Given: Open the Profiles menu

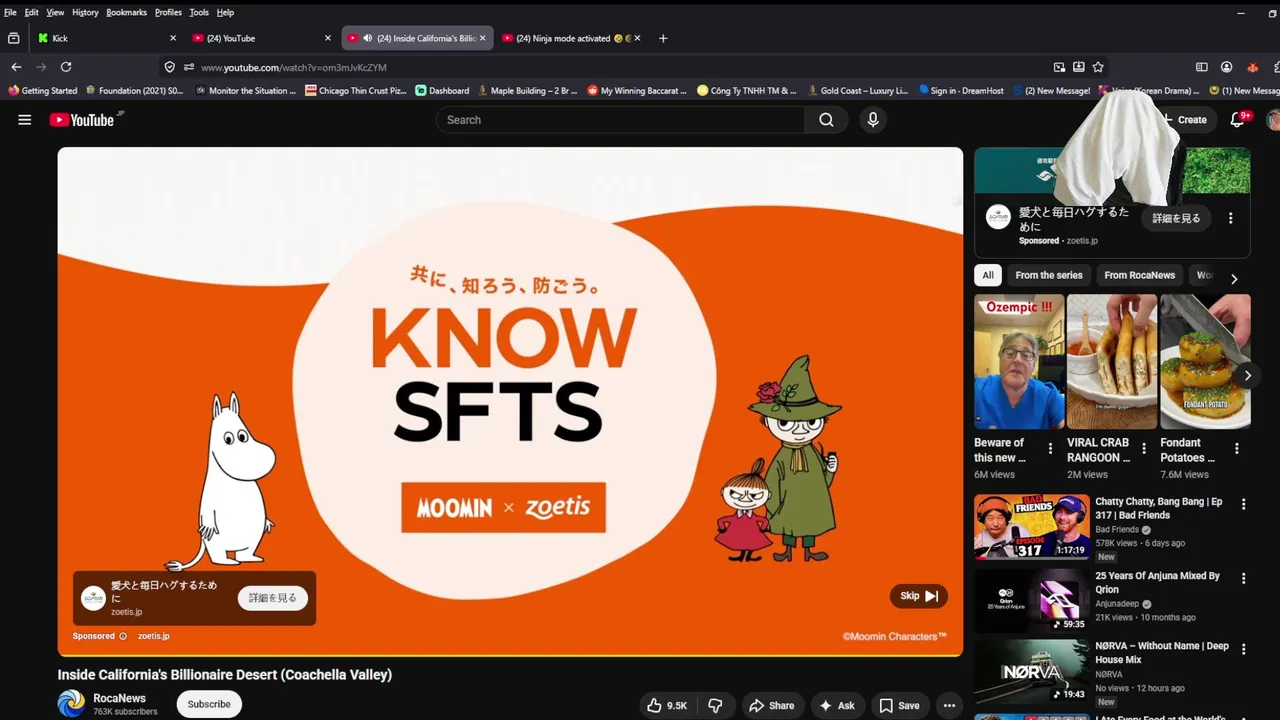Looking at the screenshot, I should (x=168, y=12).
